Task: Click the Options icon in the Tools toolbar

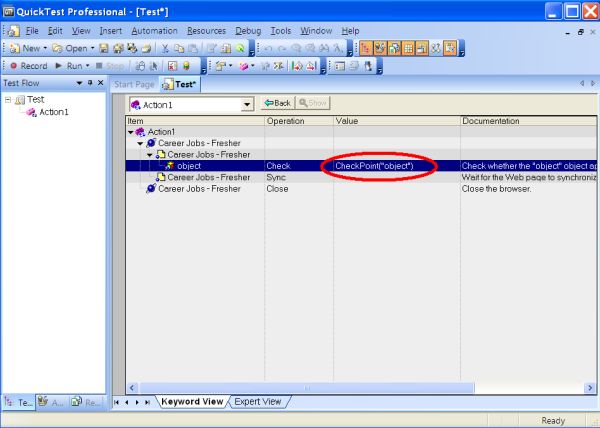Action: (x=339, y=66)
